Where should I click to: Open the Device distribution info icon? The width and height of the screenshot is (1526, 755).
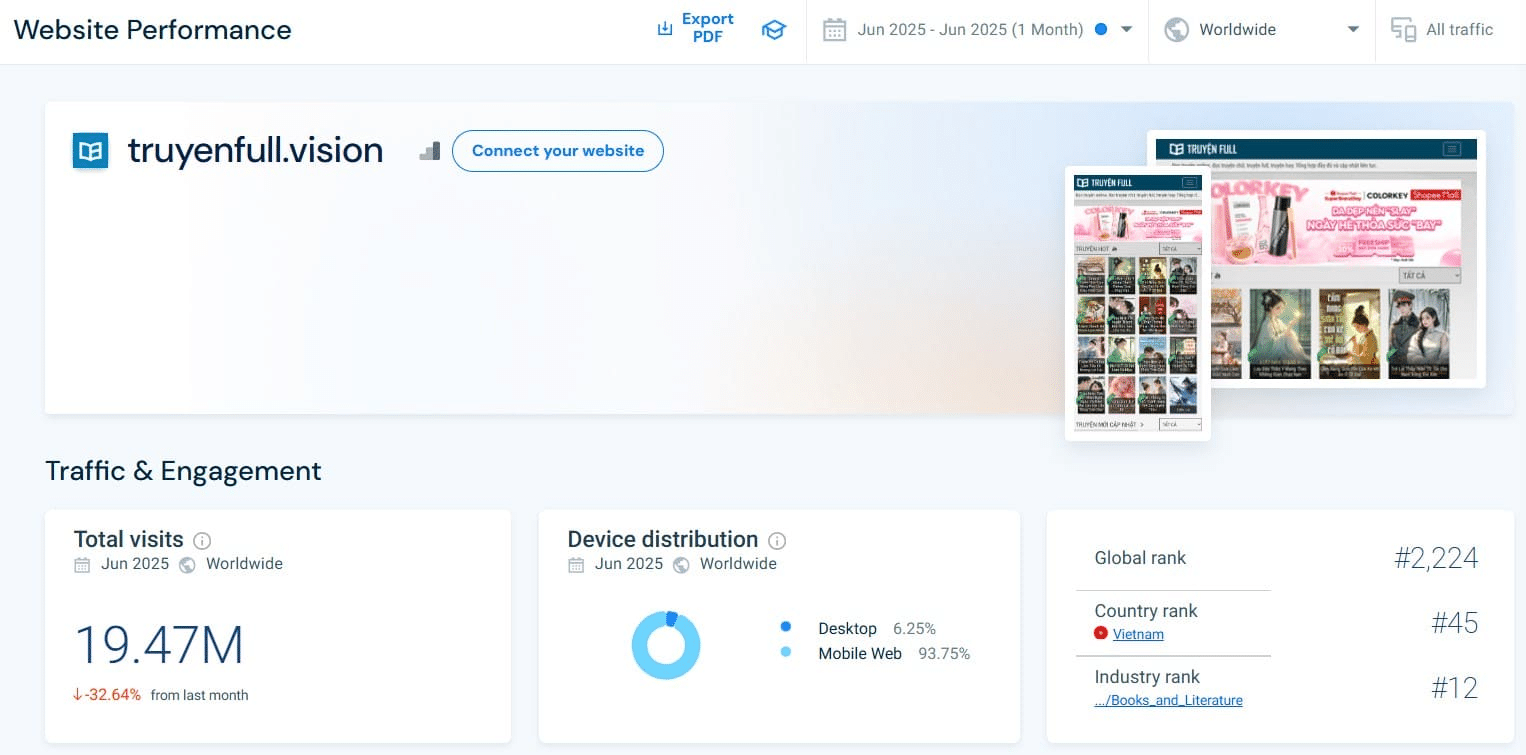pos(777,541)
